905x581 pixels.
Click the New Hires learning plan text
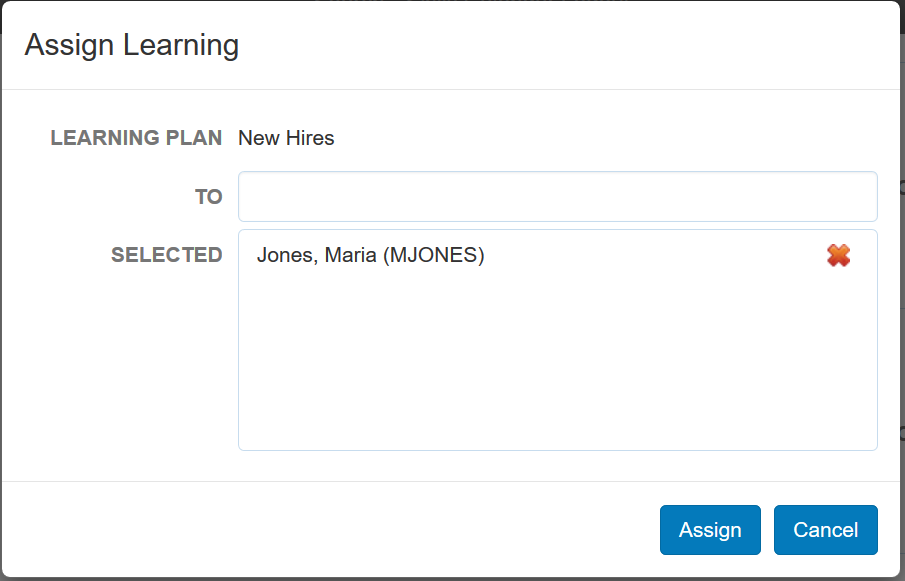(286, 138)
